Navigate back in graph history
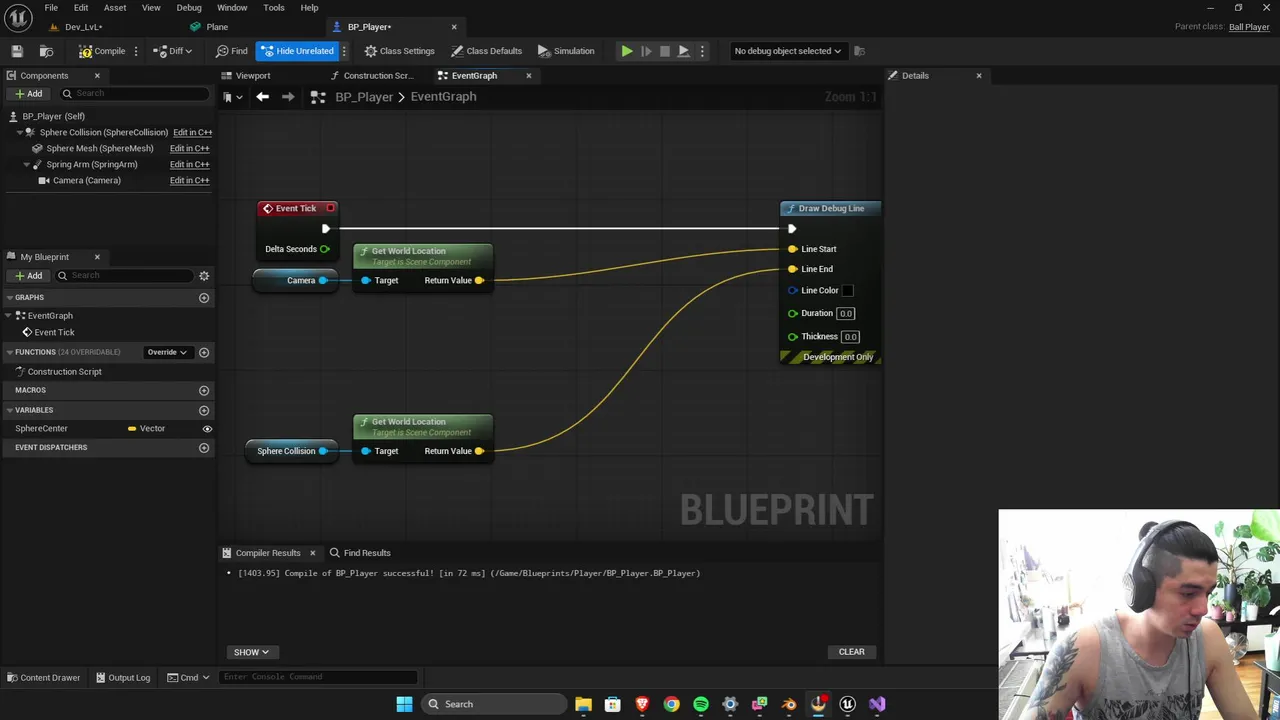The width and height of the screenshot is (1280, 720). [x=262, y=97]
